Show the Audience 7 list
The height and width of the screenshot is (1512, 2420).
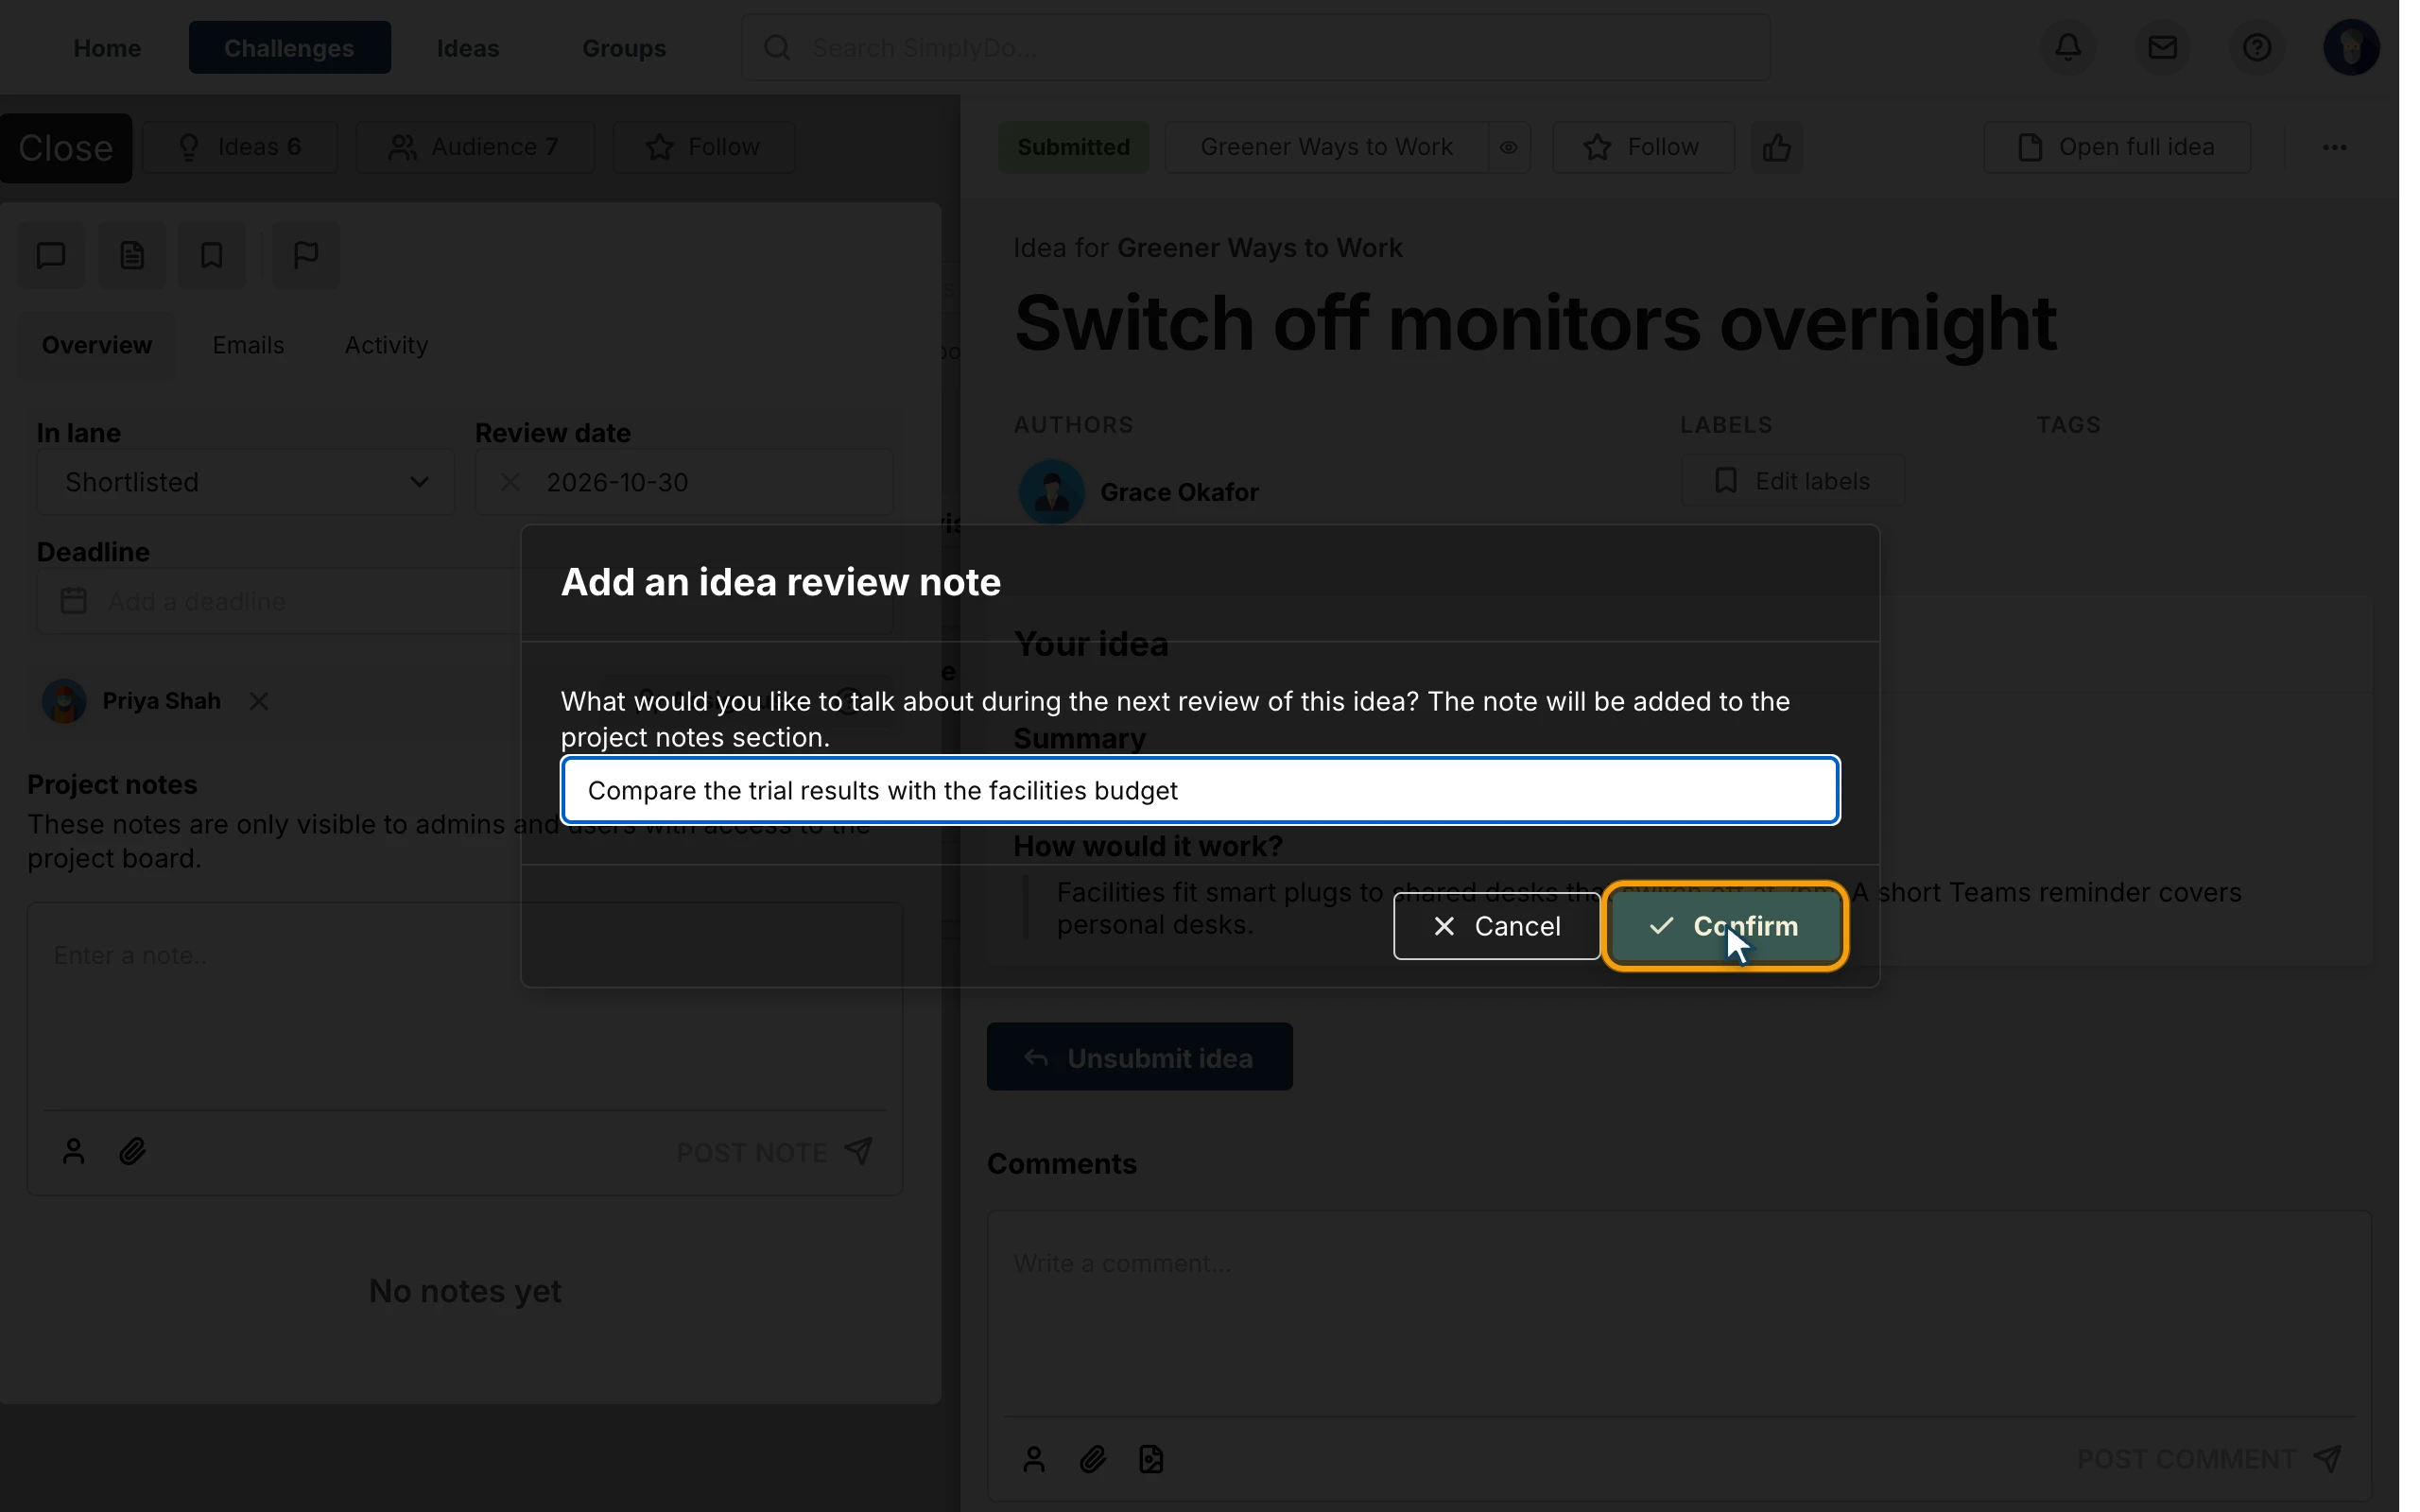point(475,147)
